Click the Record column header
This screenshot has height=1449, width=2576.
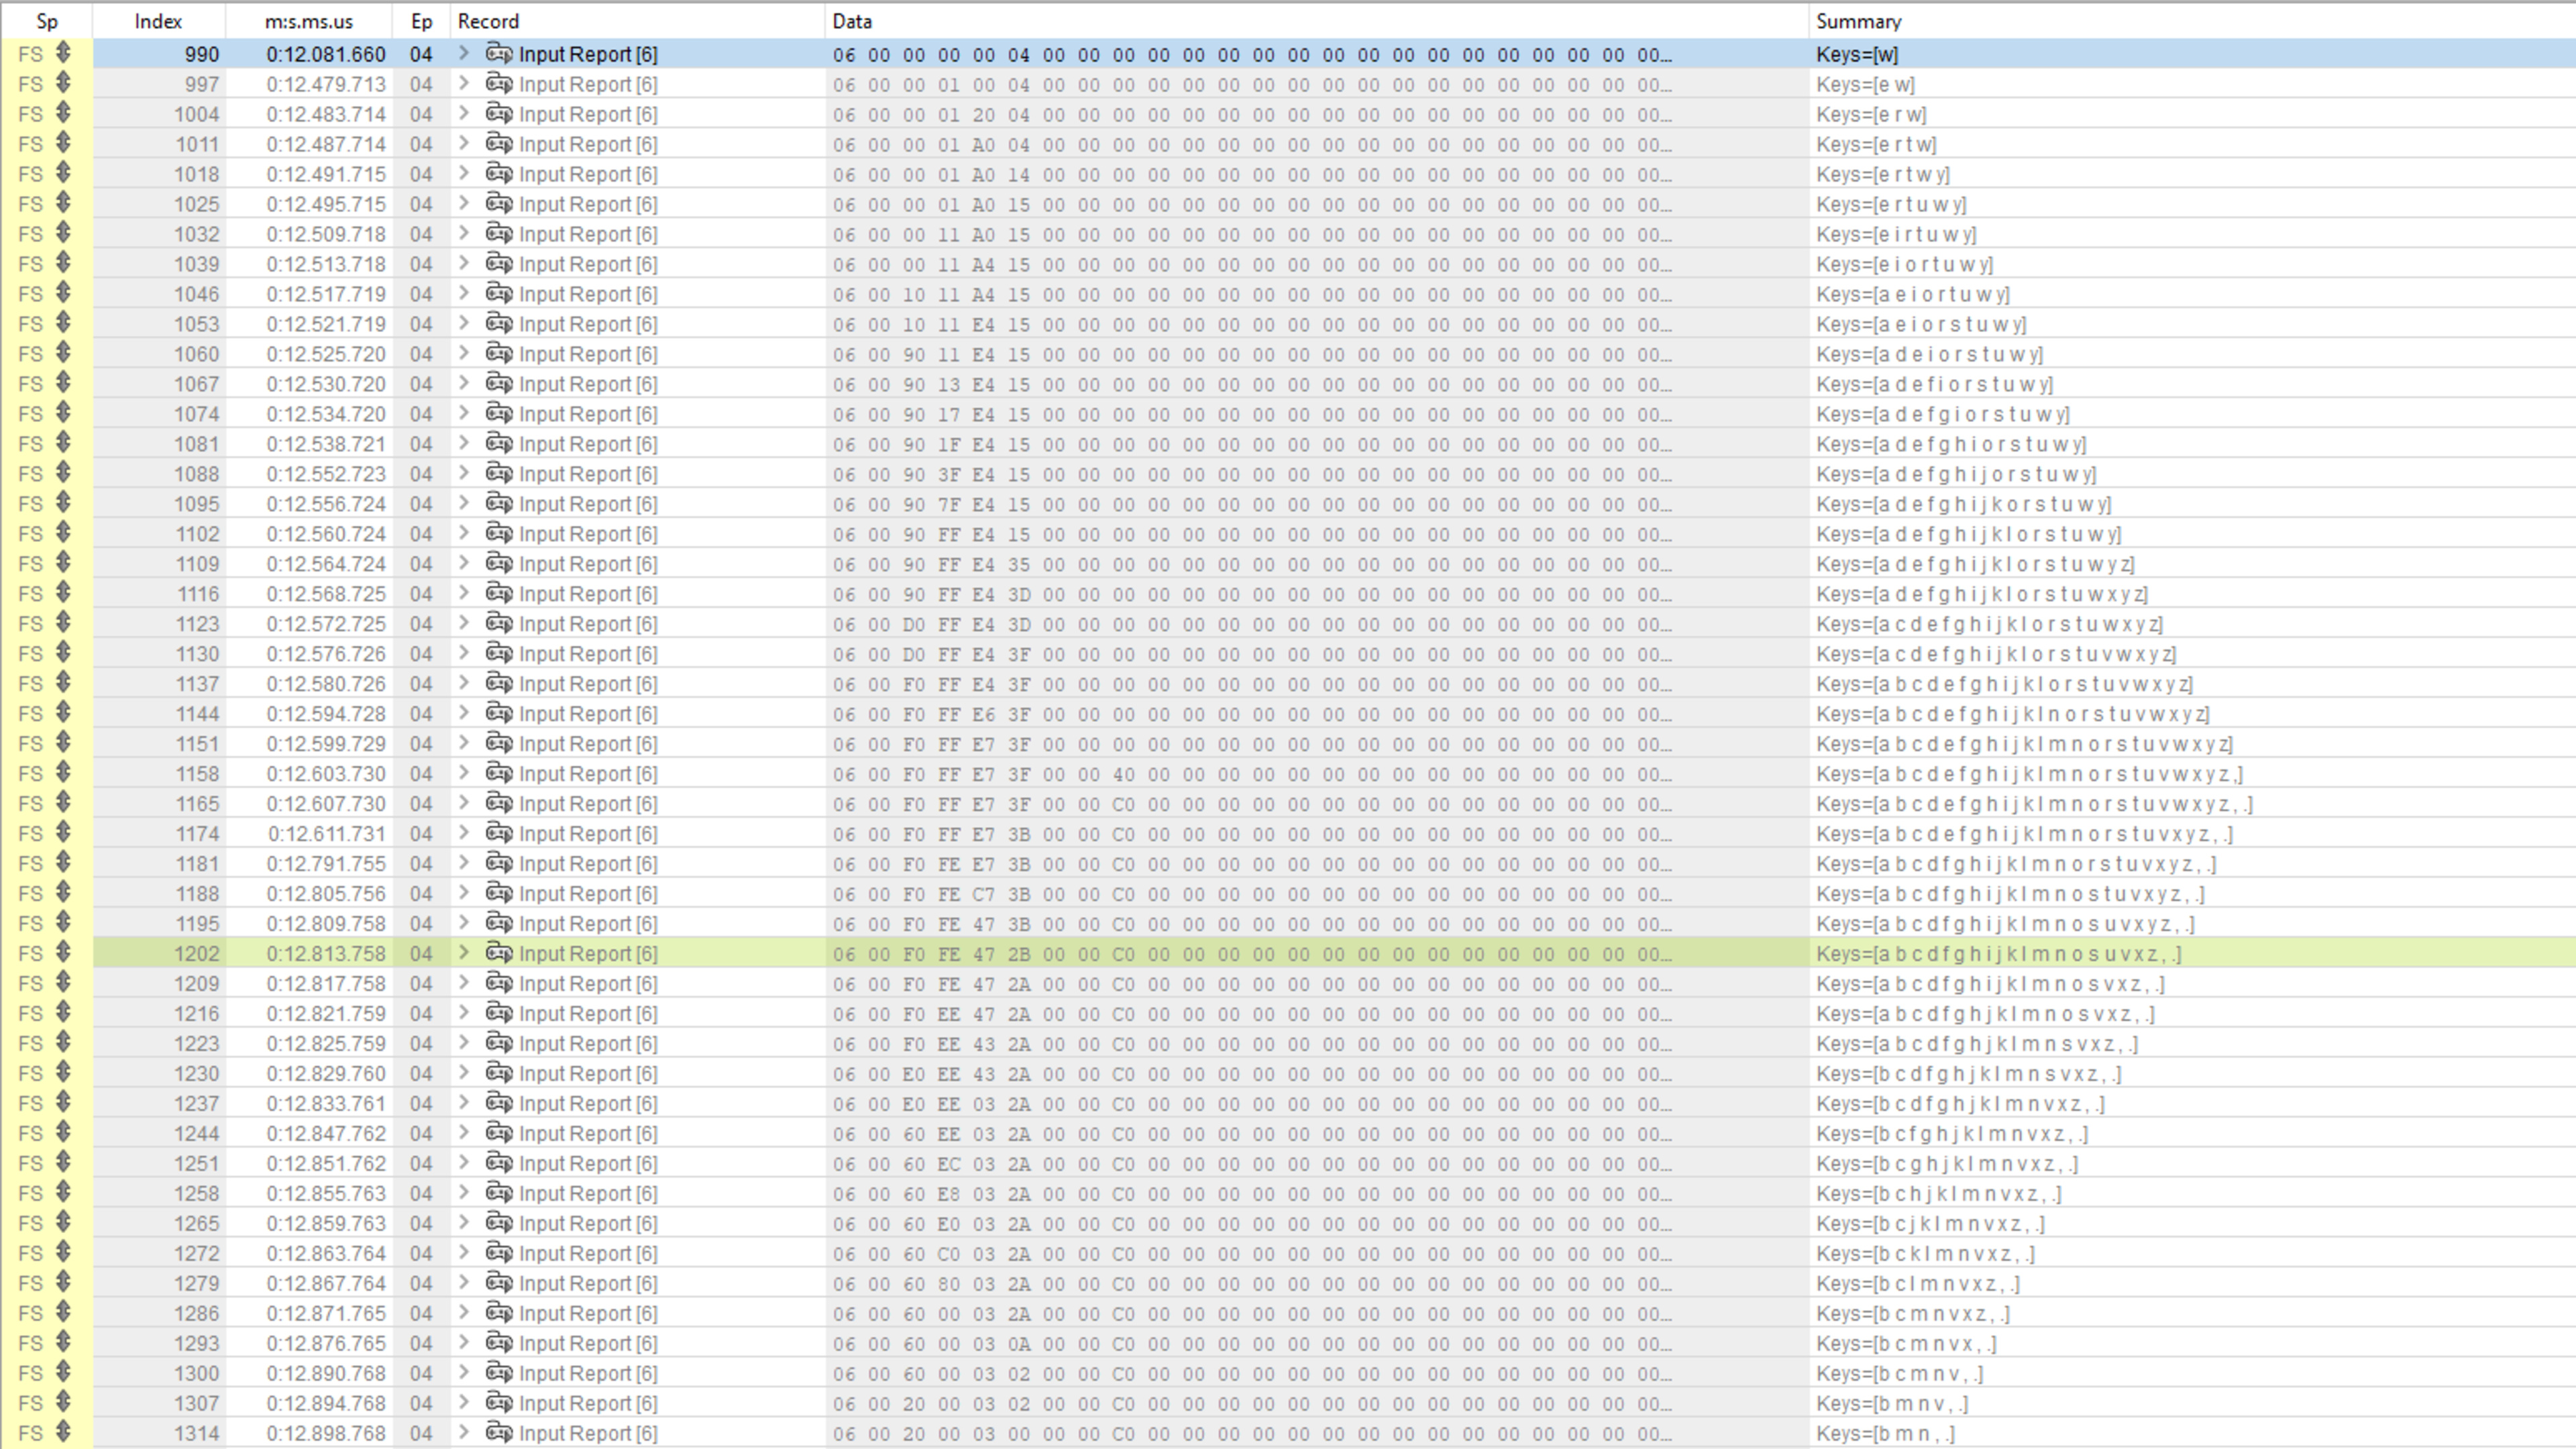488,21
